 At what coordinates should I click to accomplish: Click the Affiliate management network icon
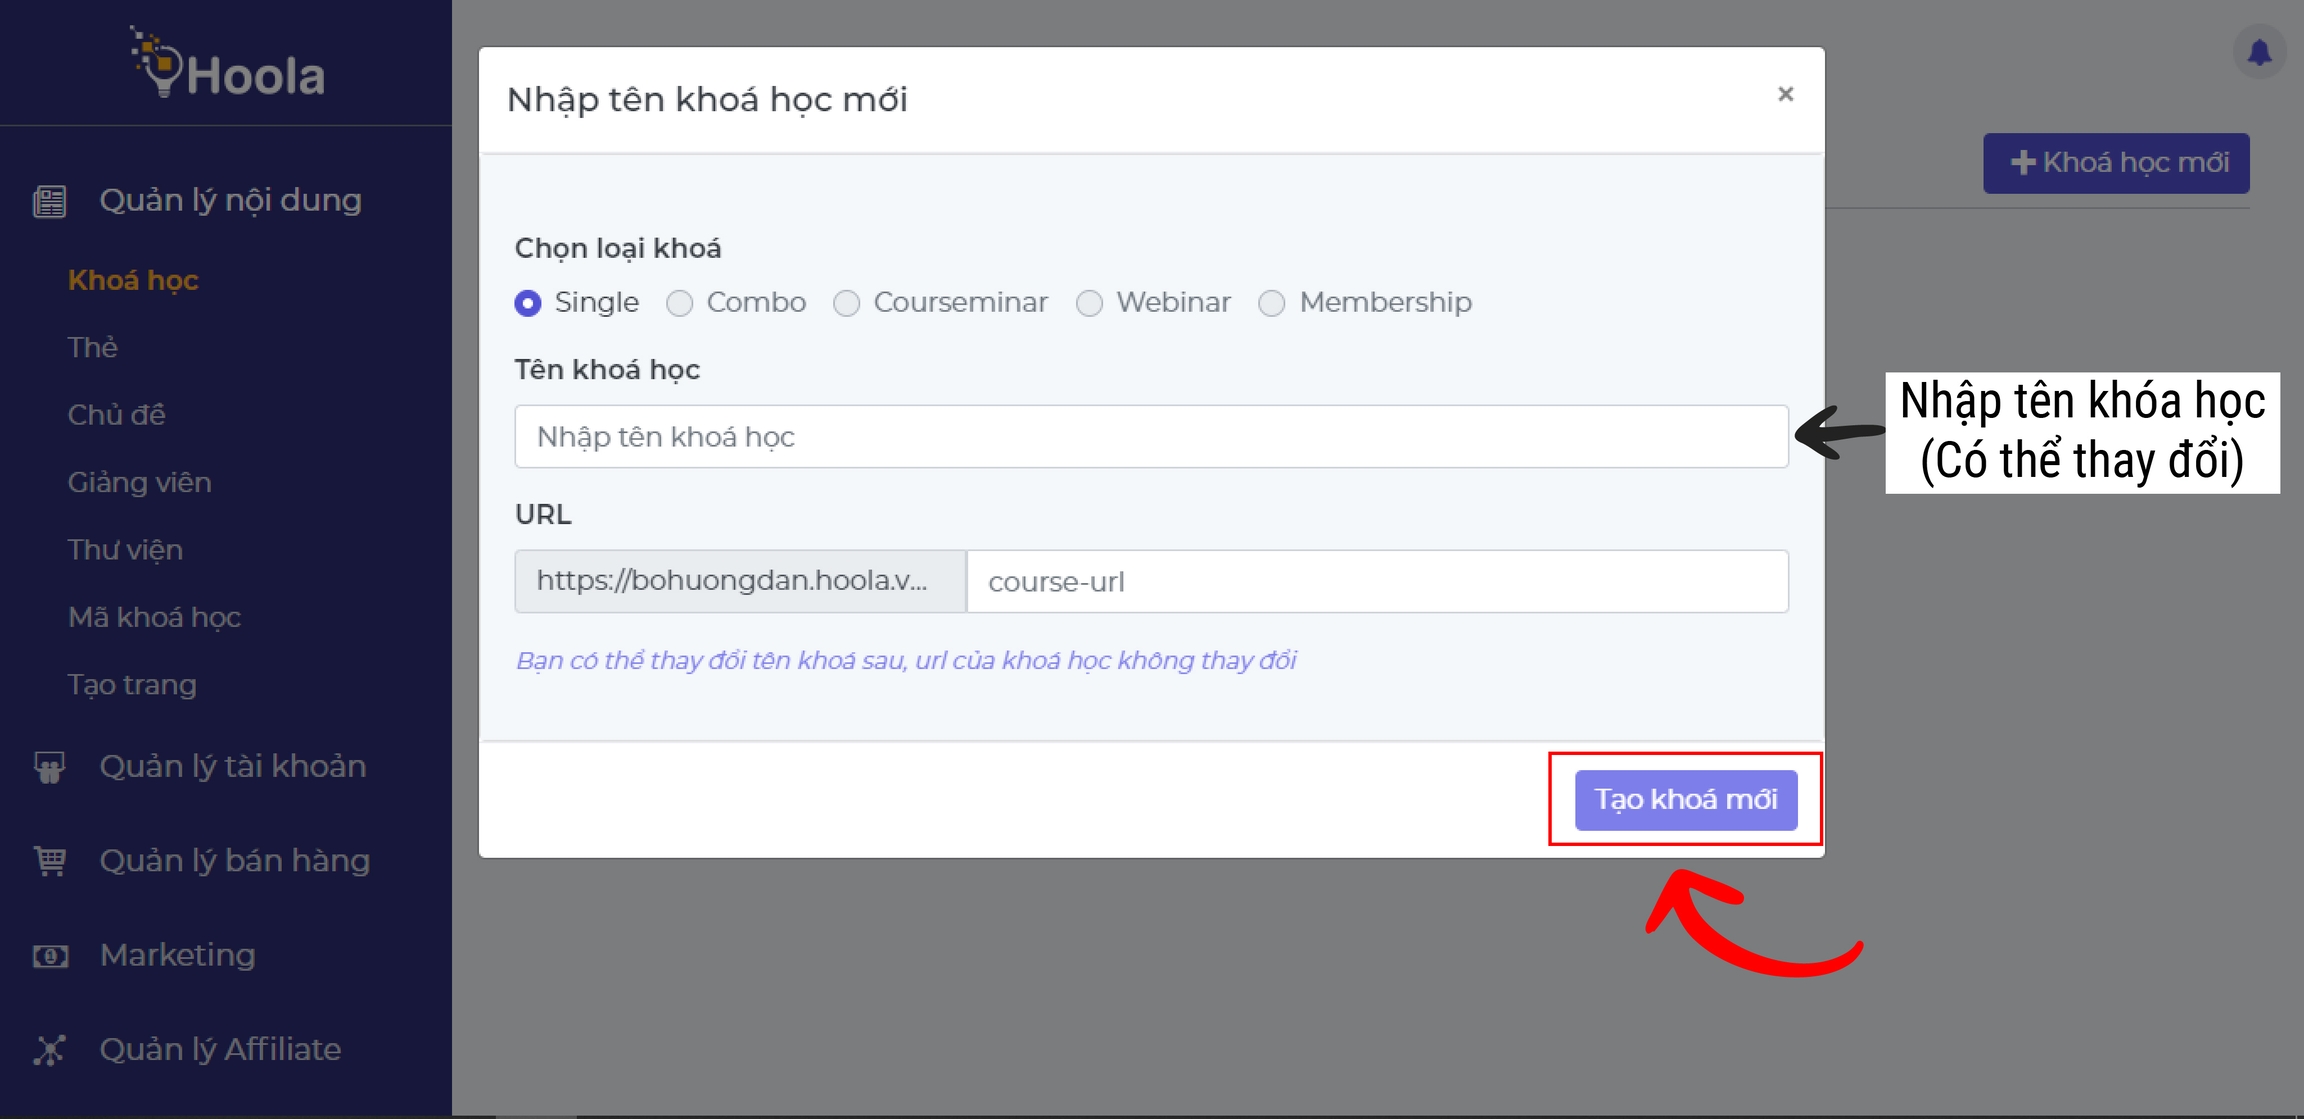point(50,1050)
